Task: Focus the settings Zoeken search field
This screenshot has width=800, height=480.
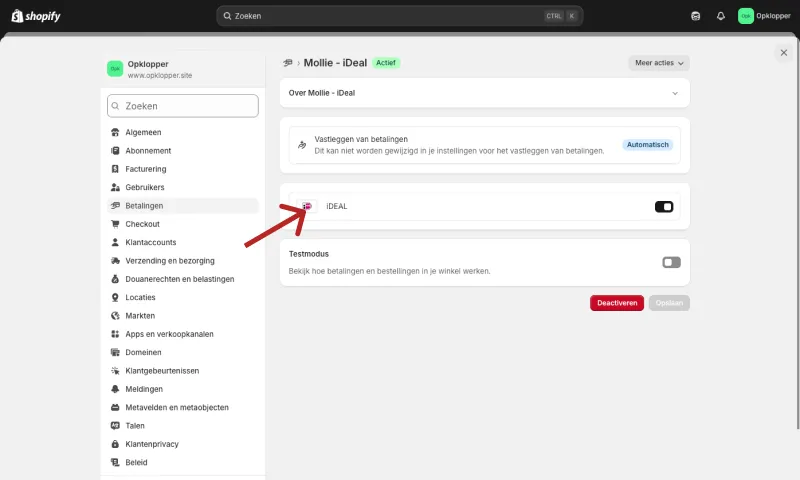Action: pos(183,106)
